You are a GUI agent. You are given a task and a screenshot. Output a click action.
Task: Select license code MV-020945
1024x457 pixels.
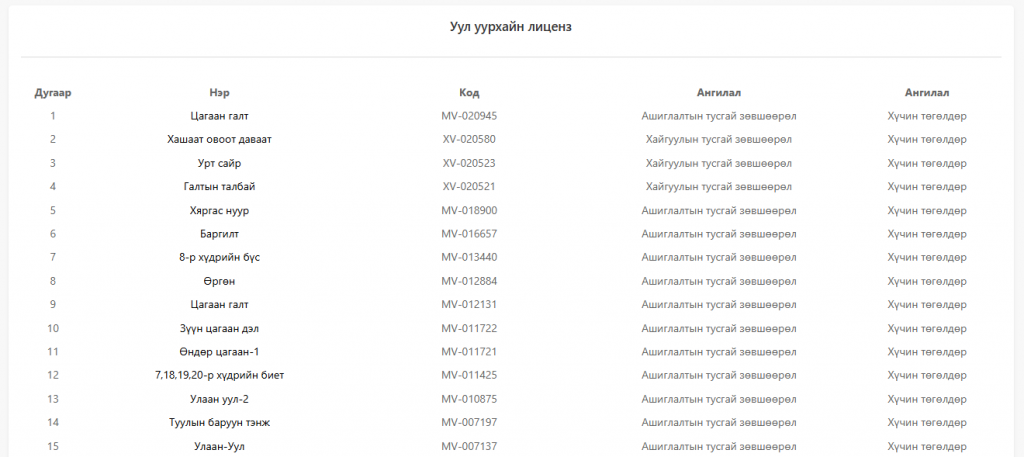[469, 116]
